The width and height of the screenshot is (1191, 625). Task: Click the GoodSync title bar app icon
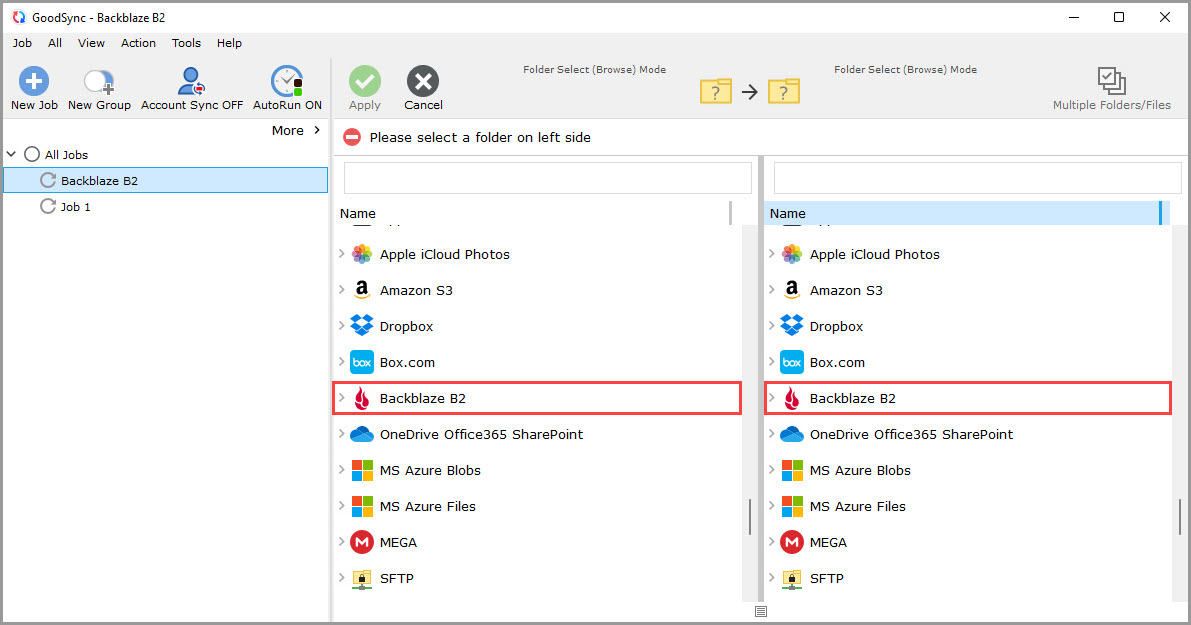pyautogui.click(x=19, y=17)
